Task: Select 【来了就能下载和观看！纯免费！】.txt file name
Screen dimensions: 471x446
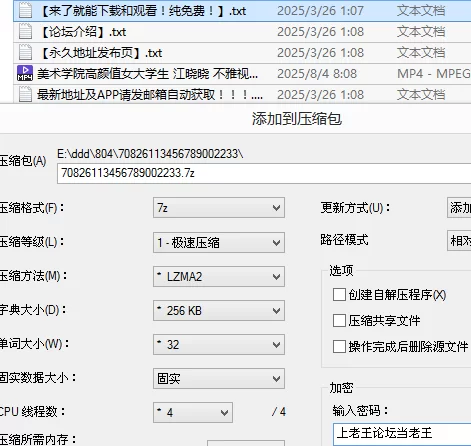Action: pyautogui.click(x=143, y=11)
